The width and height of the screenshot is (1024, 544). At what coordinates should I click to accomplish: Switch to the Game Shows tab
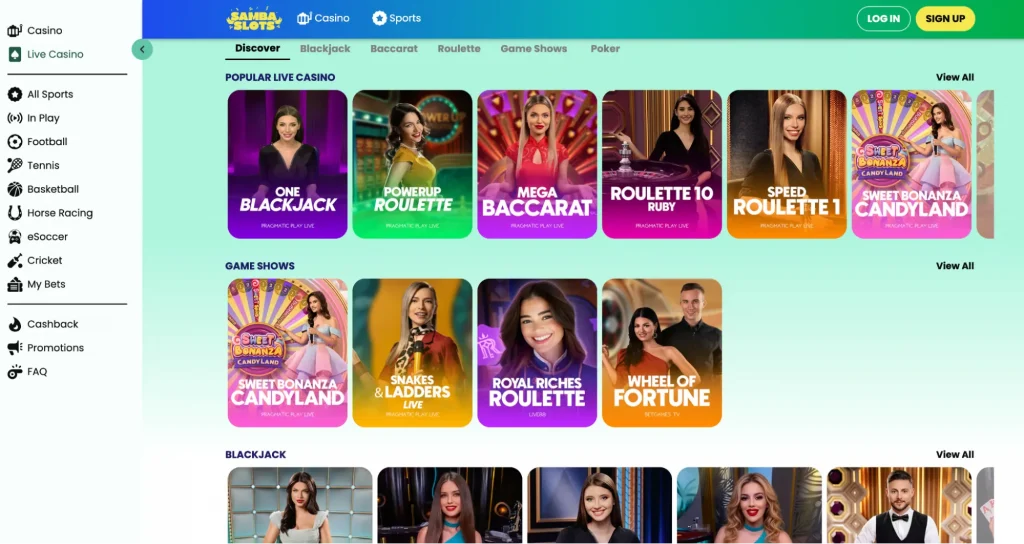534,48
